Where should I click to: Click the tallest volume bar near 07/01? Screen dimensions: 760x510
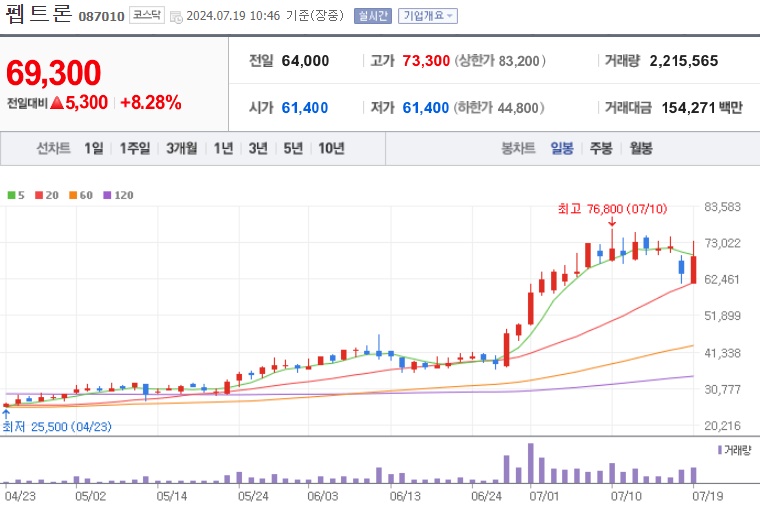click(531, 463)
